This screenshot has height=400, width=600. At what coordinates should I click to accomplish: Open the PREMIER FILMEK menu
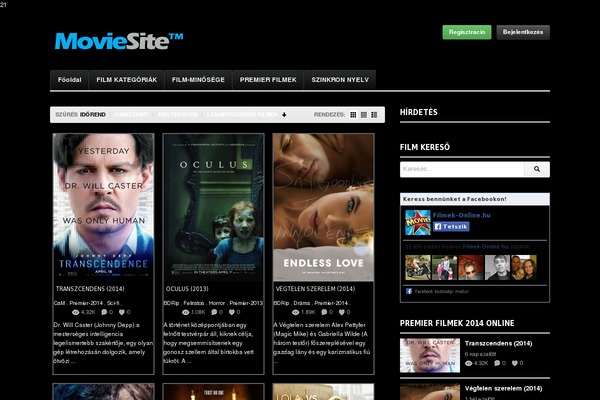[268, 80]
